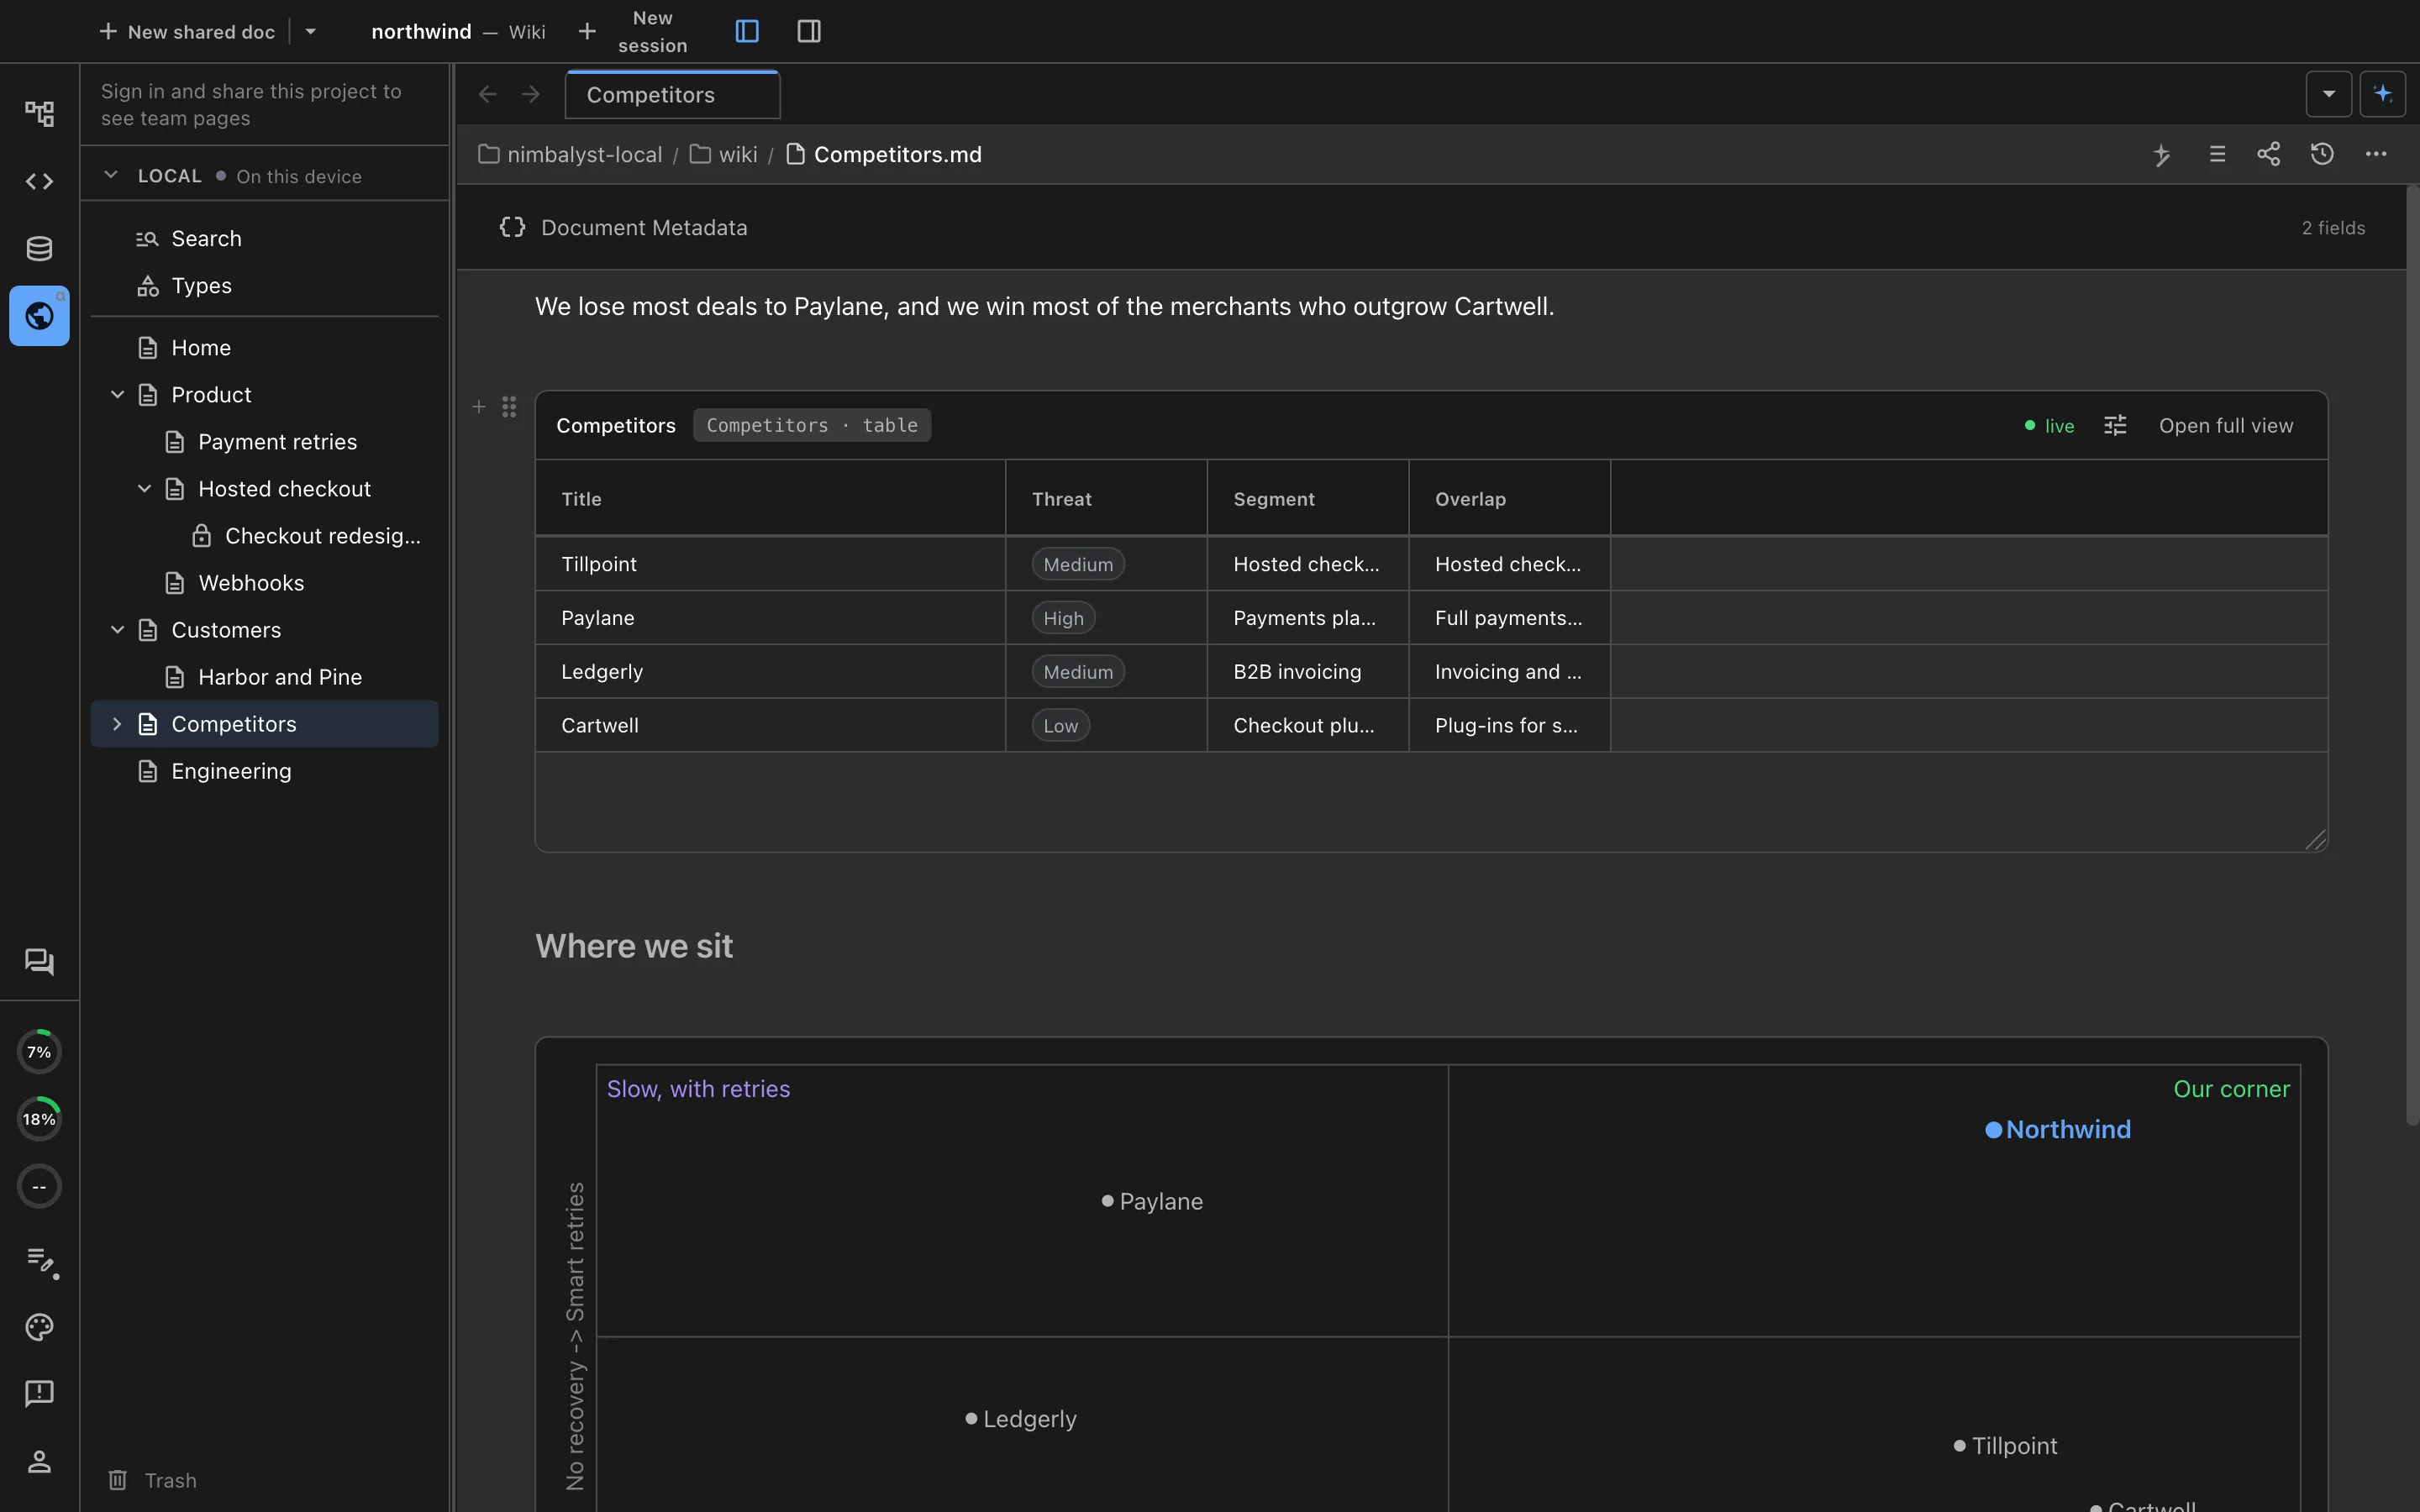The width and height of the screenshot is (2420, 1512).
Task: Click nimbalyst-local breadcrumb folder
Action: (570, 154)
